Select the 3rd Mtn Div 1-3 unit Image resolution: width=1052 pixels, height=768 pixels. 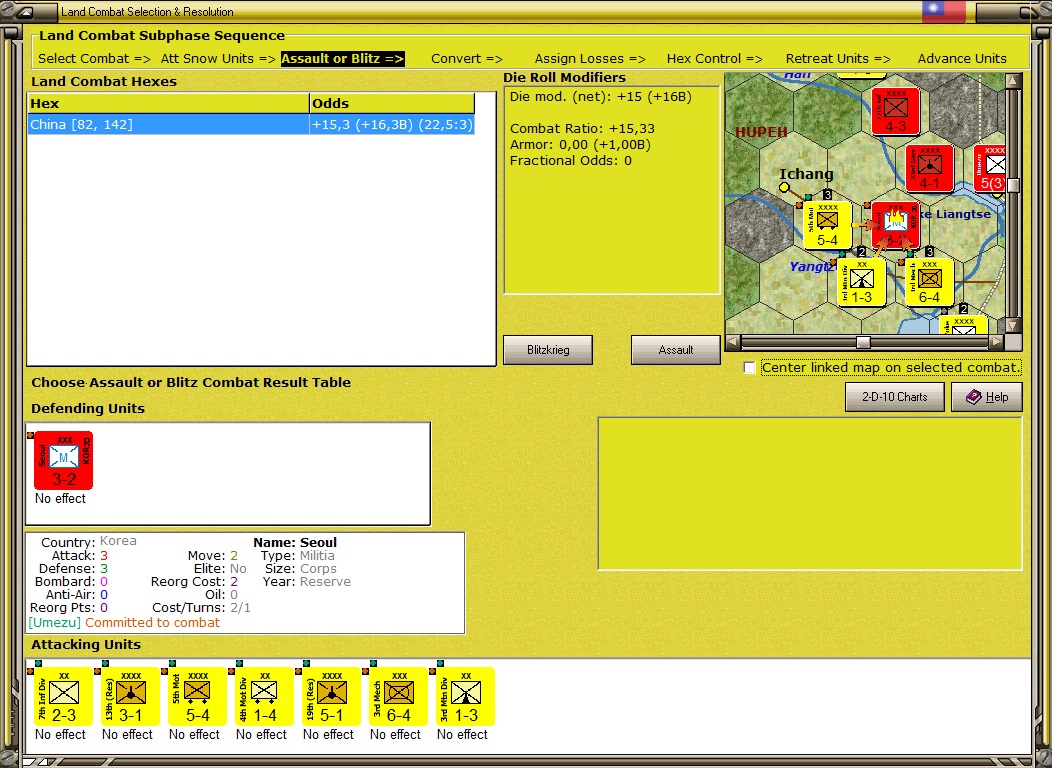click(x=466, y=696)
